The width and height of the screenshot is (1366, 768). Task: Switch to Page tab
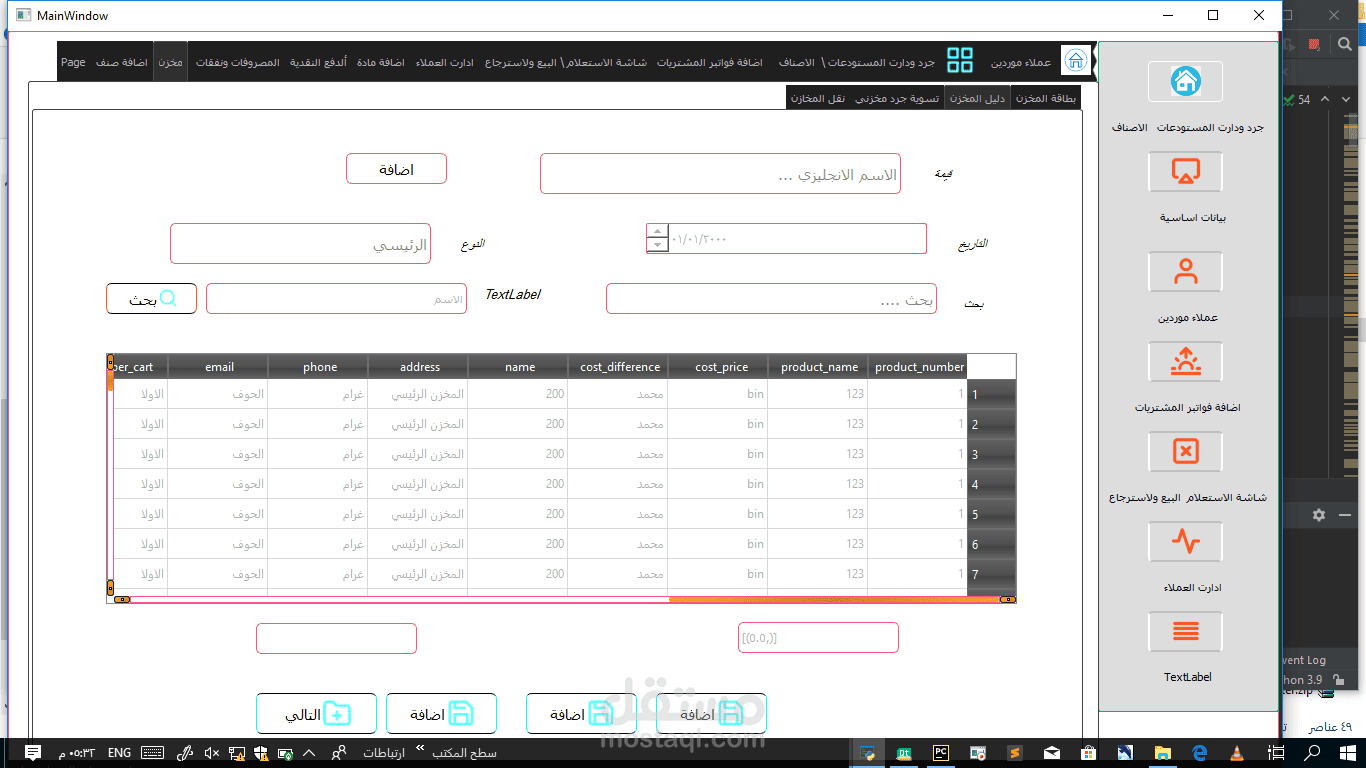pos(73,62)
